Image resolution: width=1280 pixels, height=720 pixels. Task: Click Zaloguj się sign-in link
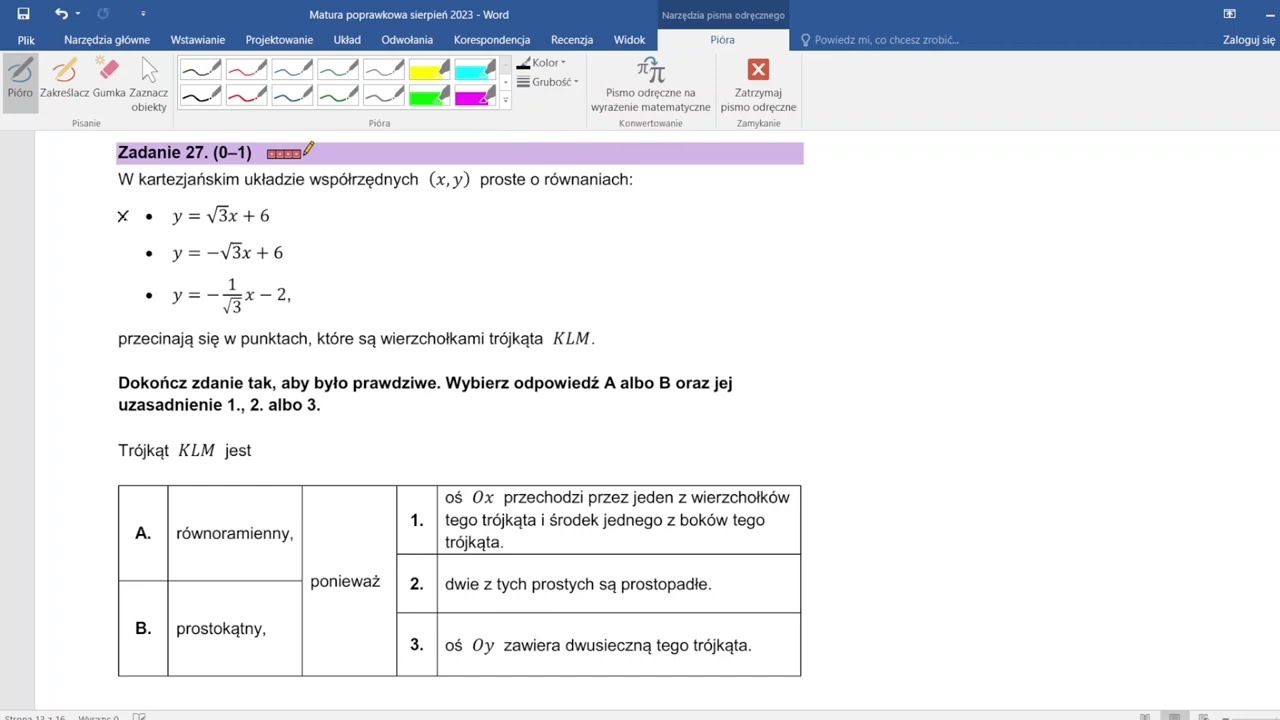coord(1249,40)
